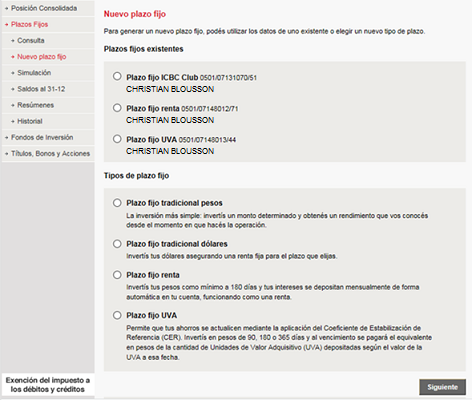This screenshot has height=400, width=472.
Task: Select Plazo fijo renta type radio
Action: tap(117, 275)
